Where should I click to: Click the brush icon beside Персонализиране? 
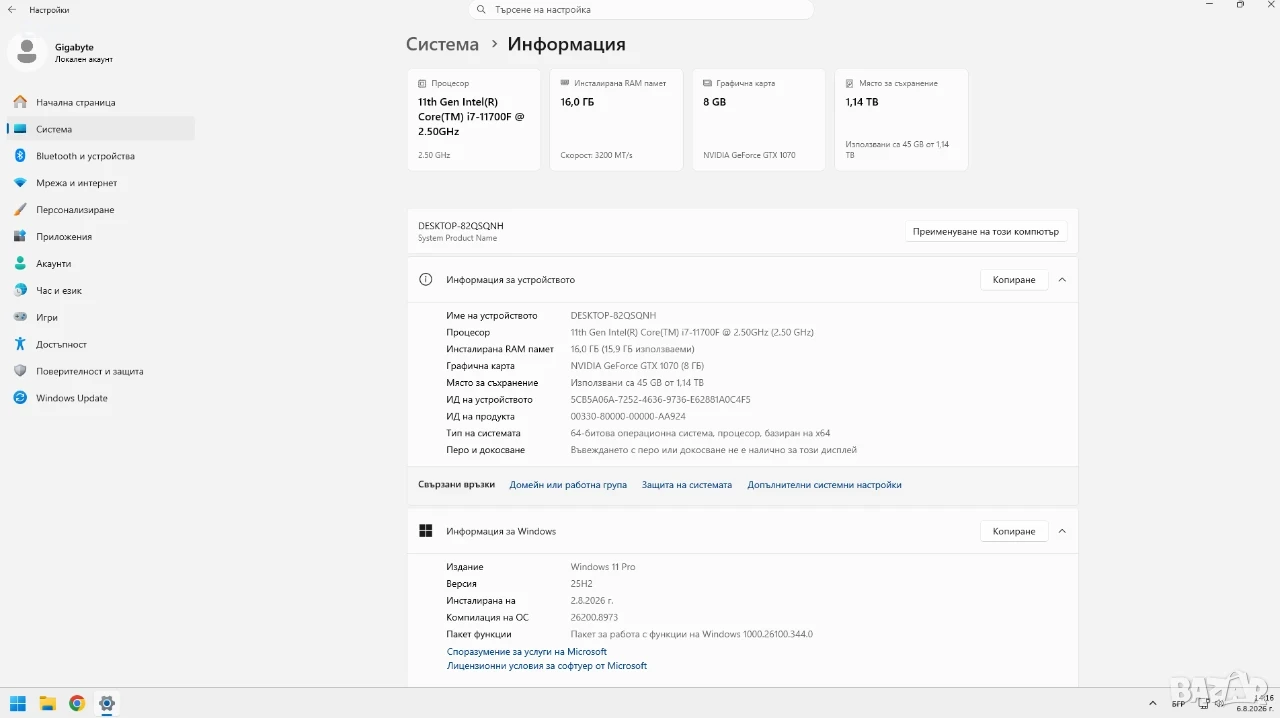tap(20, 210)
